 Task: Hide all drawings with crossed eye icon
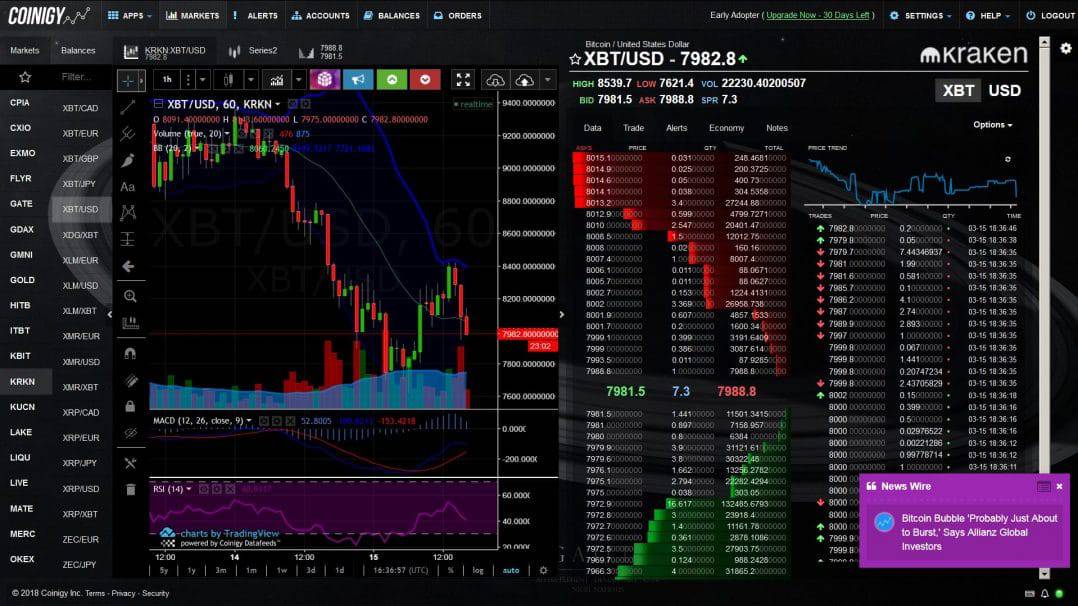[130, 433]
